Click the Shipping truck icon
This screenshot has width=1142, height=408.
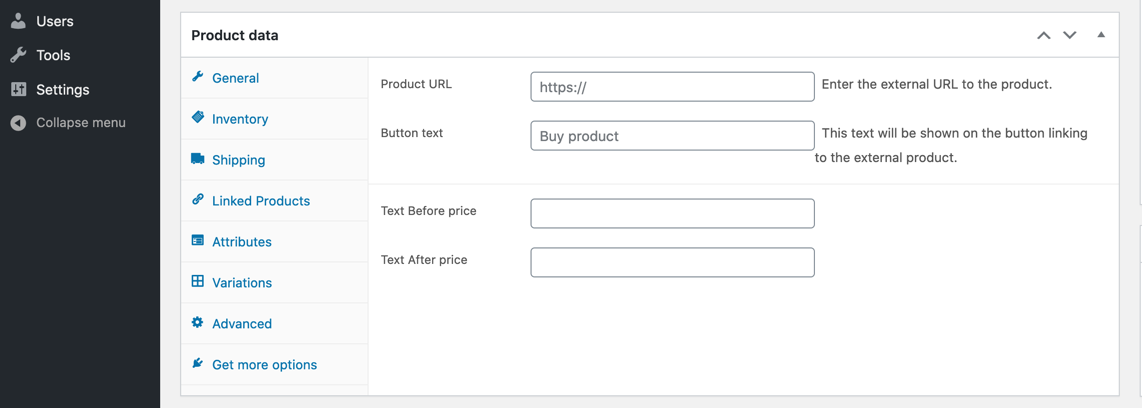point(197,159)
